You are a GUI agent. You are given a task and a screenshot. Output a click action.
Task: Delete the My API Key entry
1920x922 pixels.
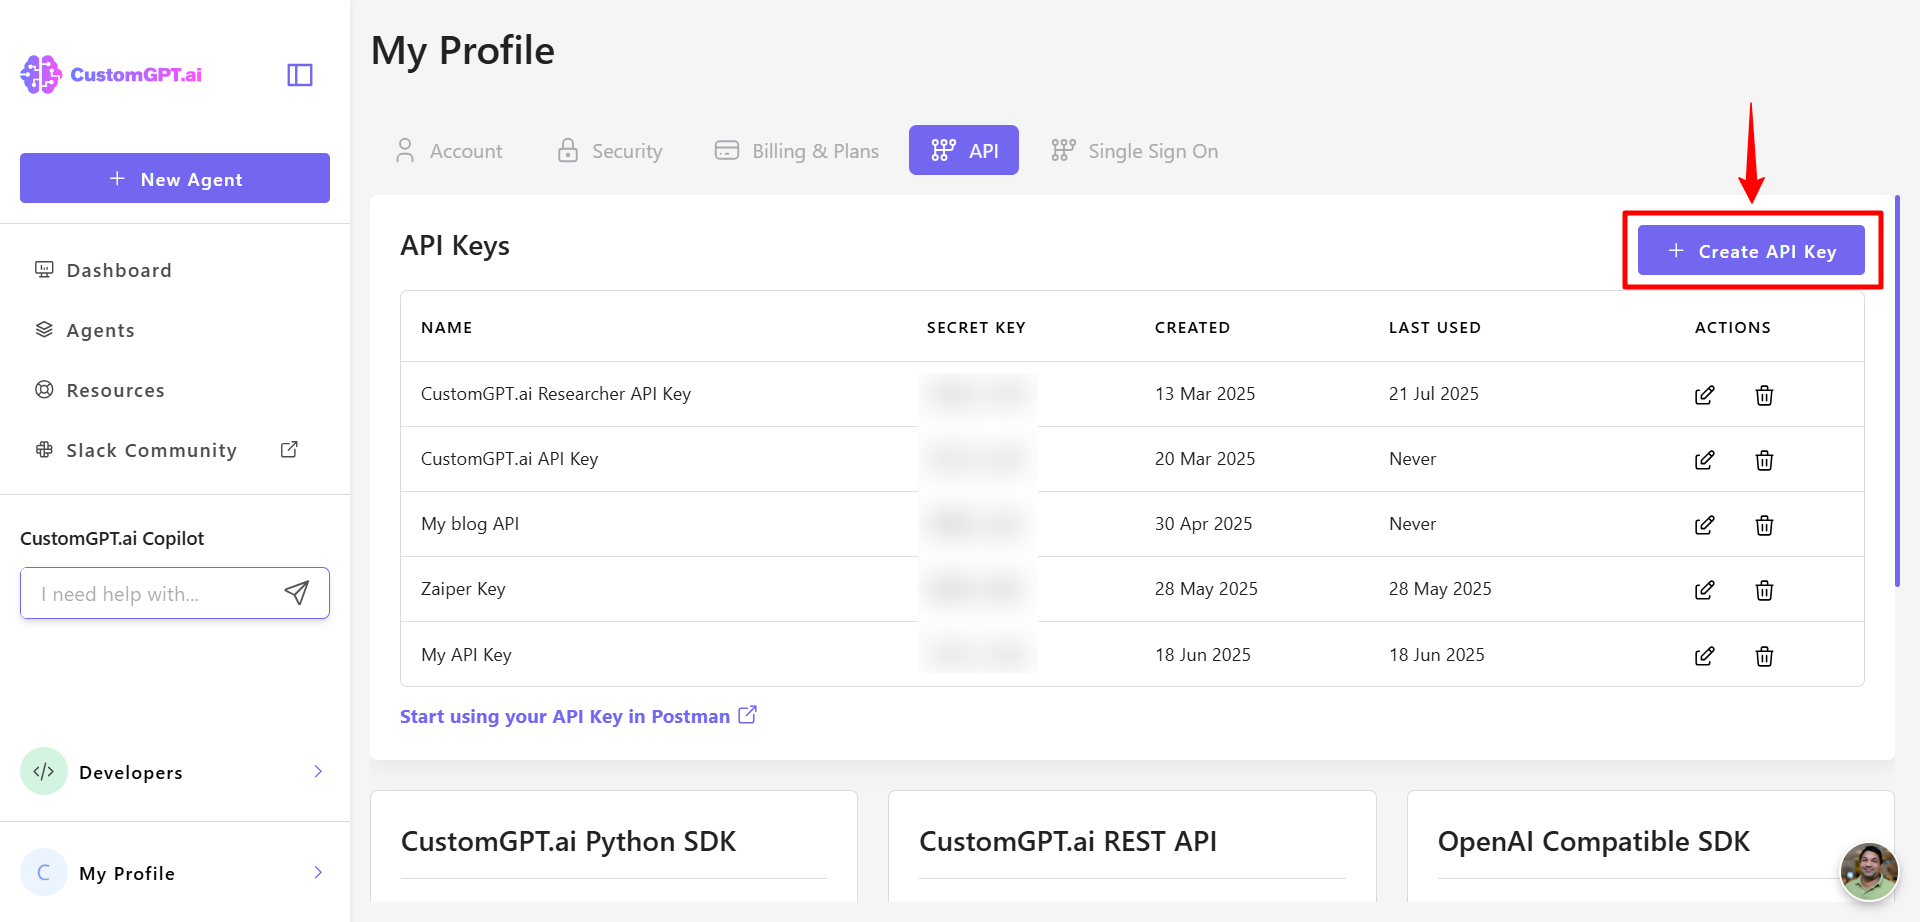1764,656
